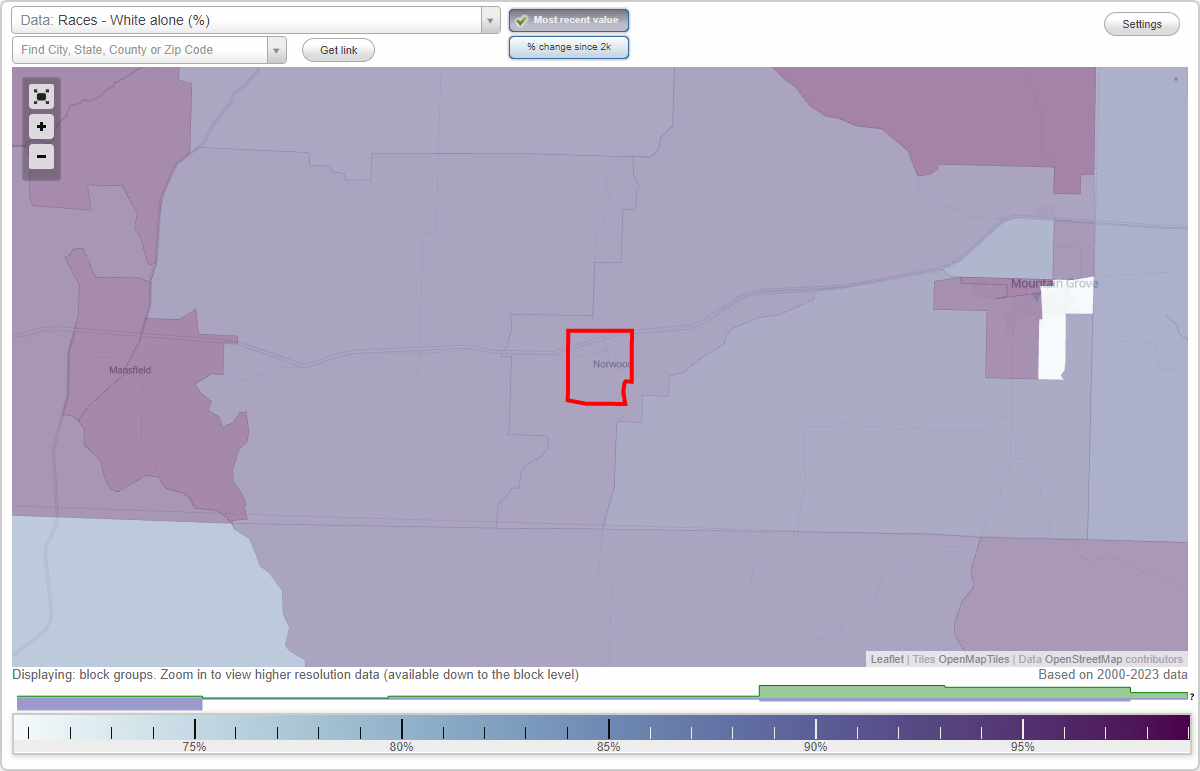Zoom out using the minus icon
The height and width of the screenshot is (771, 1200).
tap(41, 157)
